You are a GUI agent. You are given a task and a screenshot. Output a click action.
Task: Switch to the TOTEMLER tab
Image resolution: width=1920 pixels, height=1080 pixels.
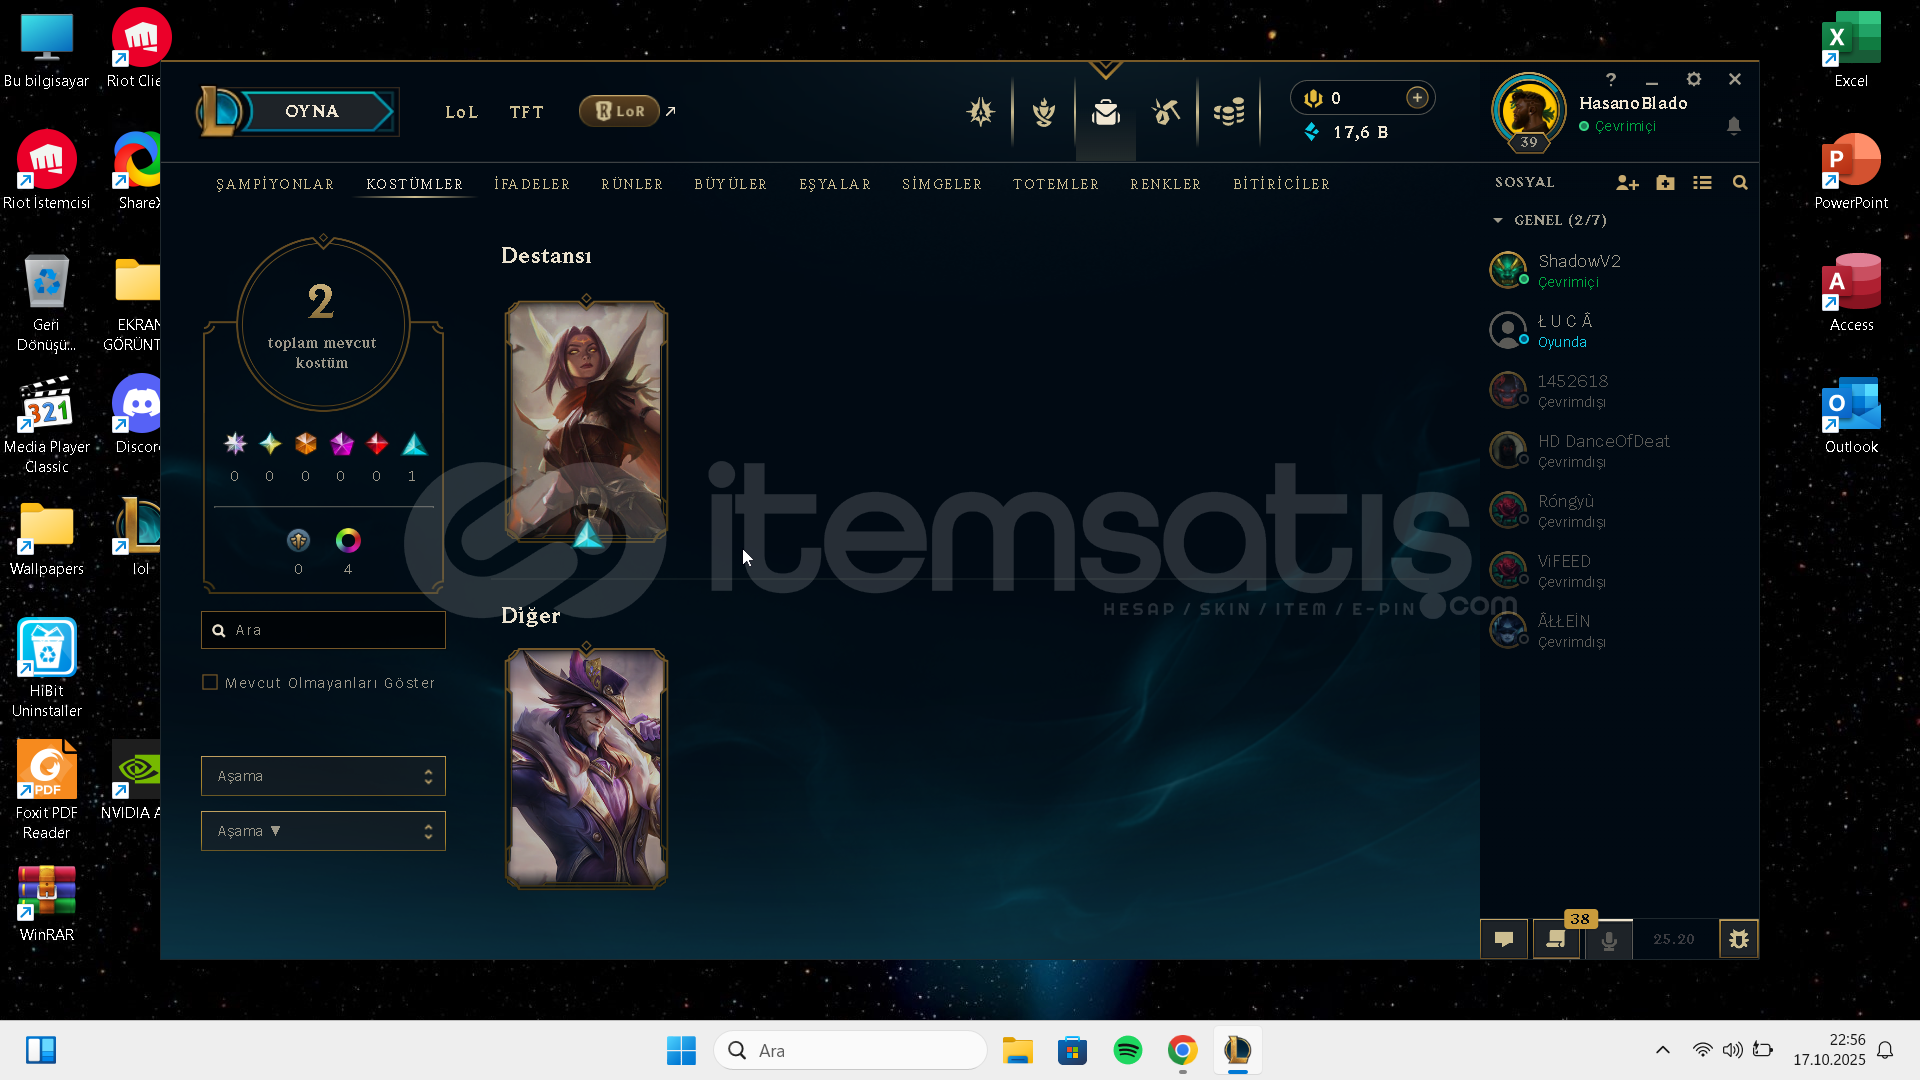(x=1056, y=185)
